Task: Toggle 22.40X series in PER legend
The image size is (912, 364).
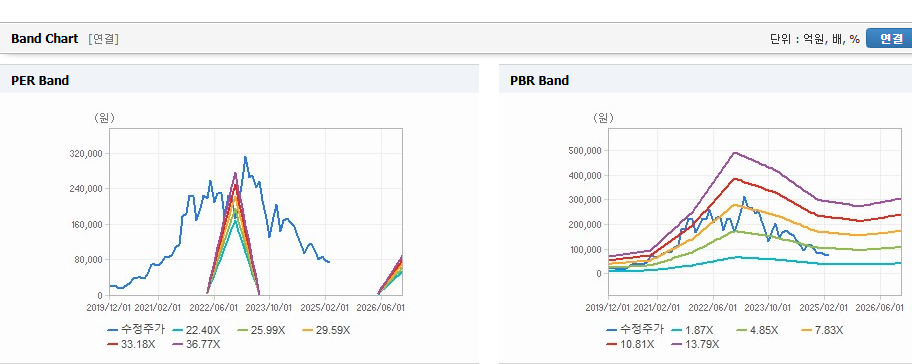Action: (x=197, y=330)
